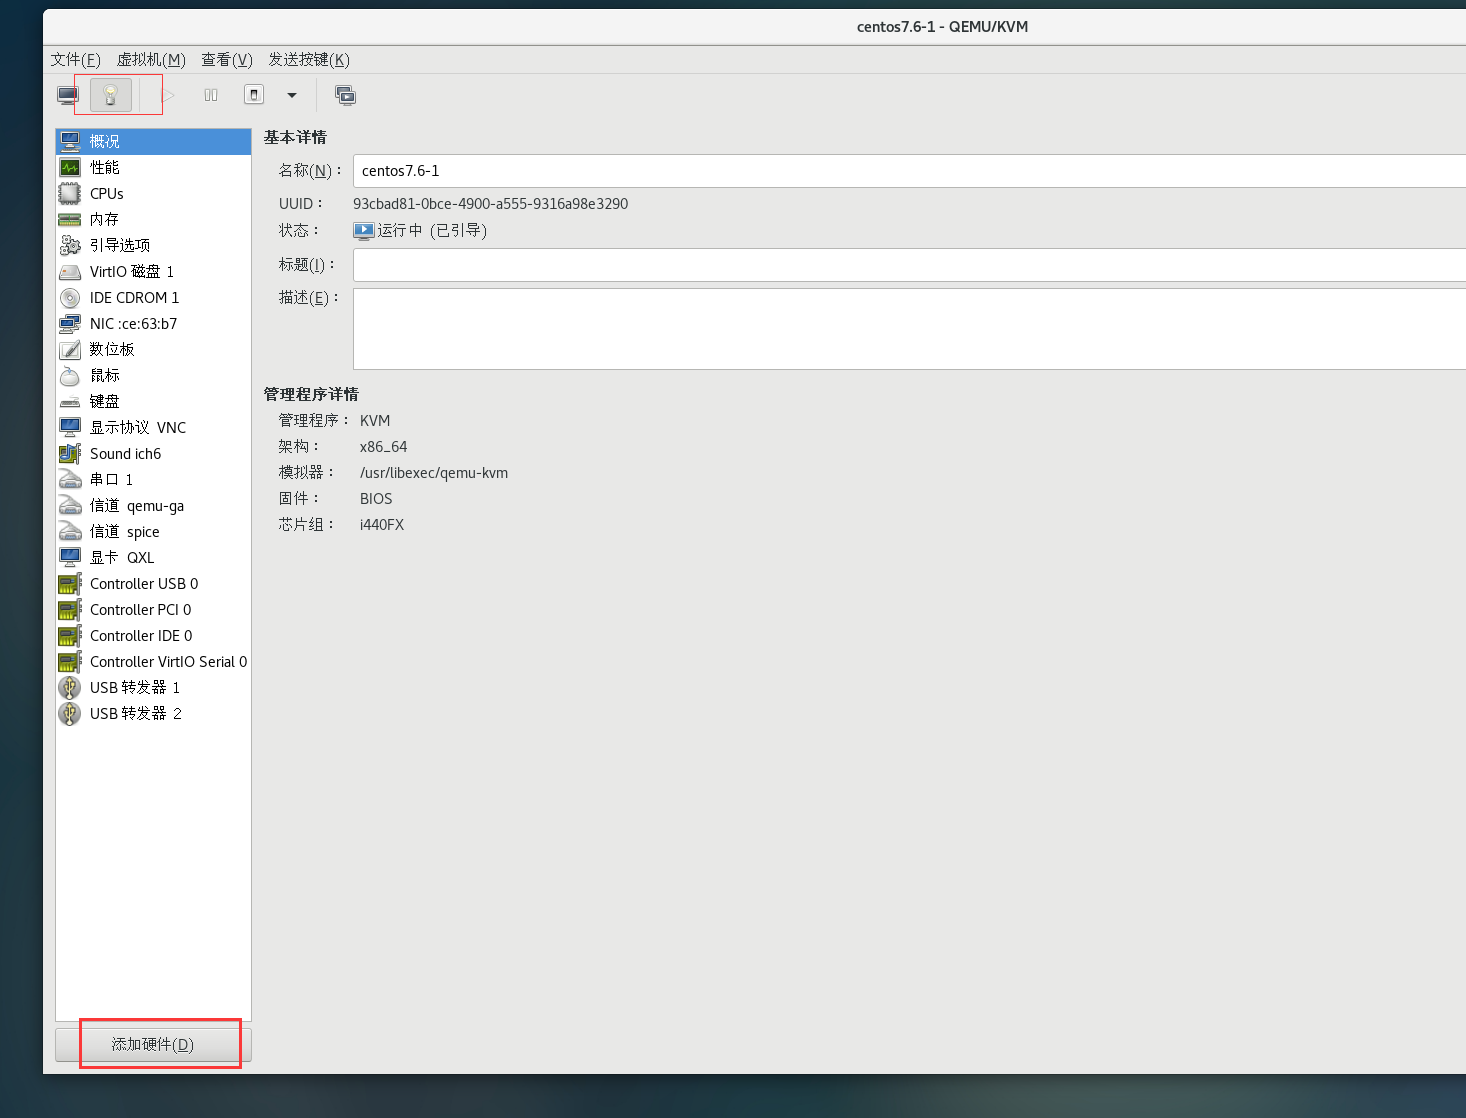
Task: Click the x86_64 architecture value
Action: [x=383, y=447]
